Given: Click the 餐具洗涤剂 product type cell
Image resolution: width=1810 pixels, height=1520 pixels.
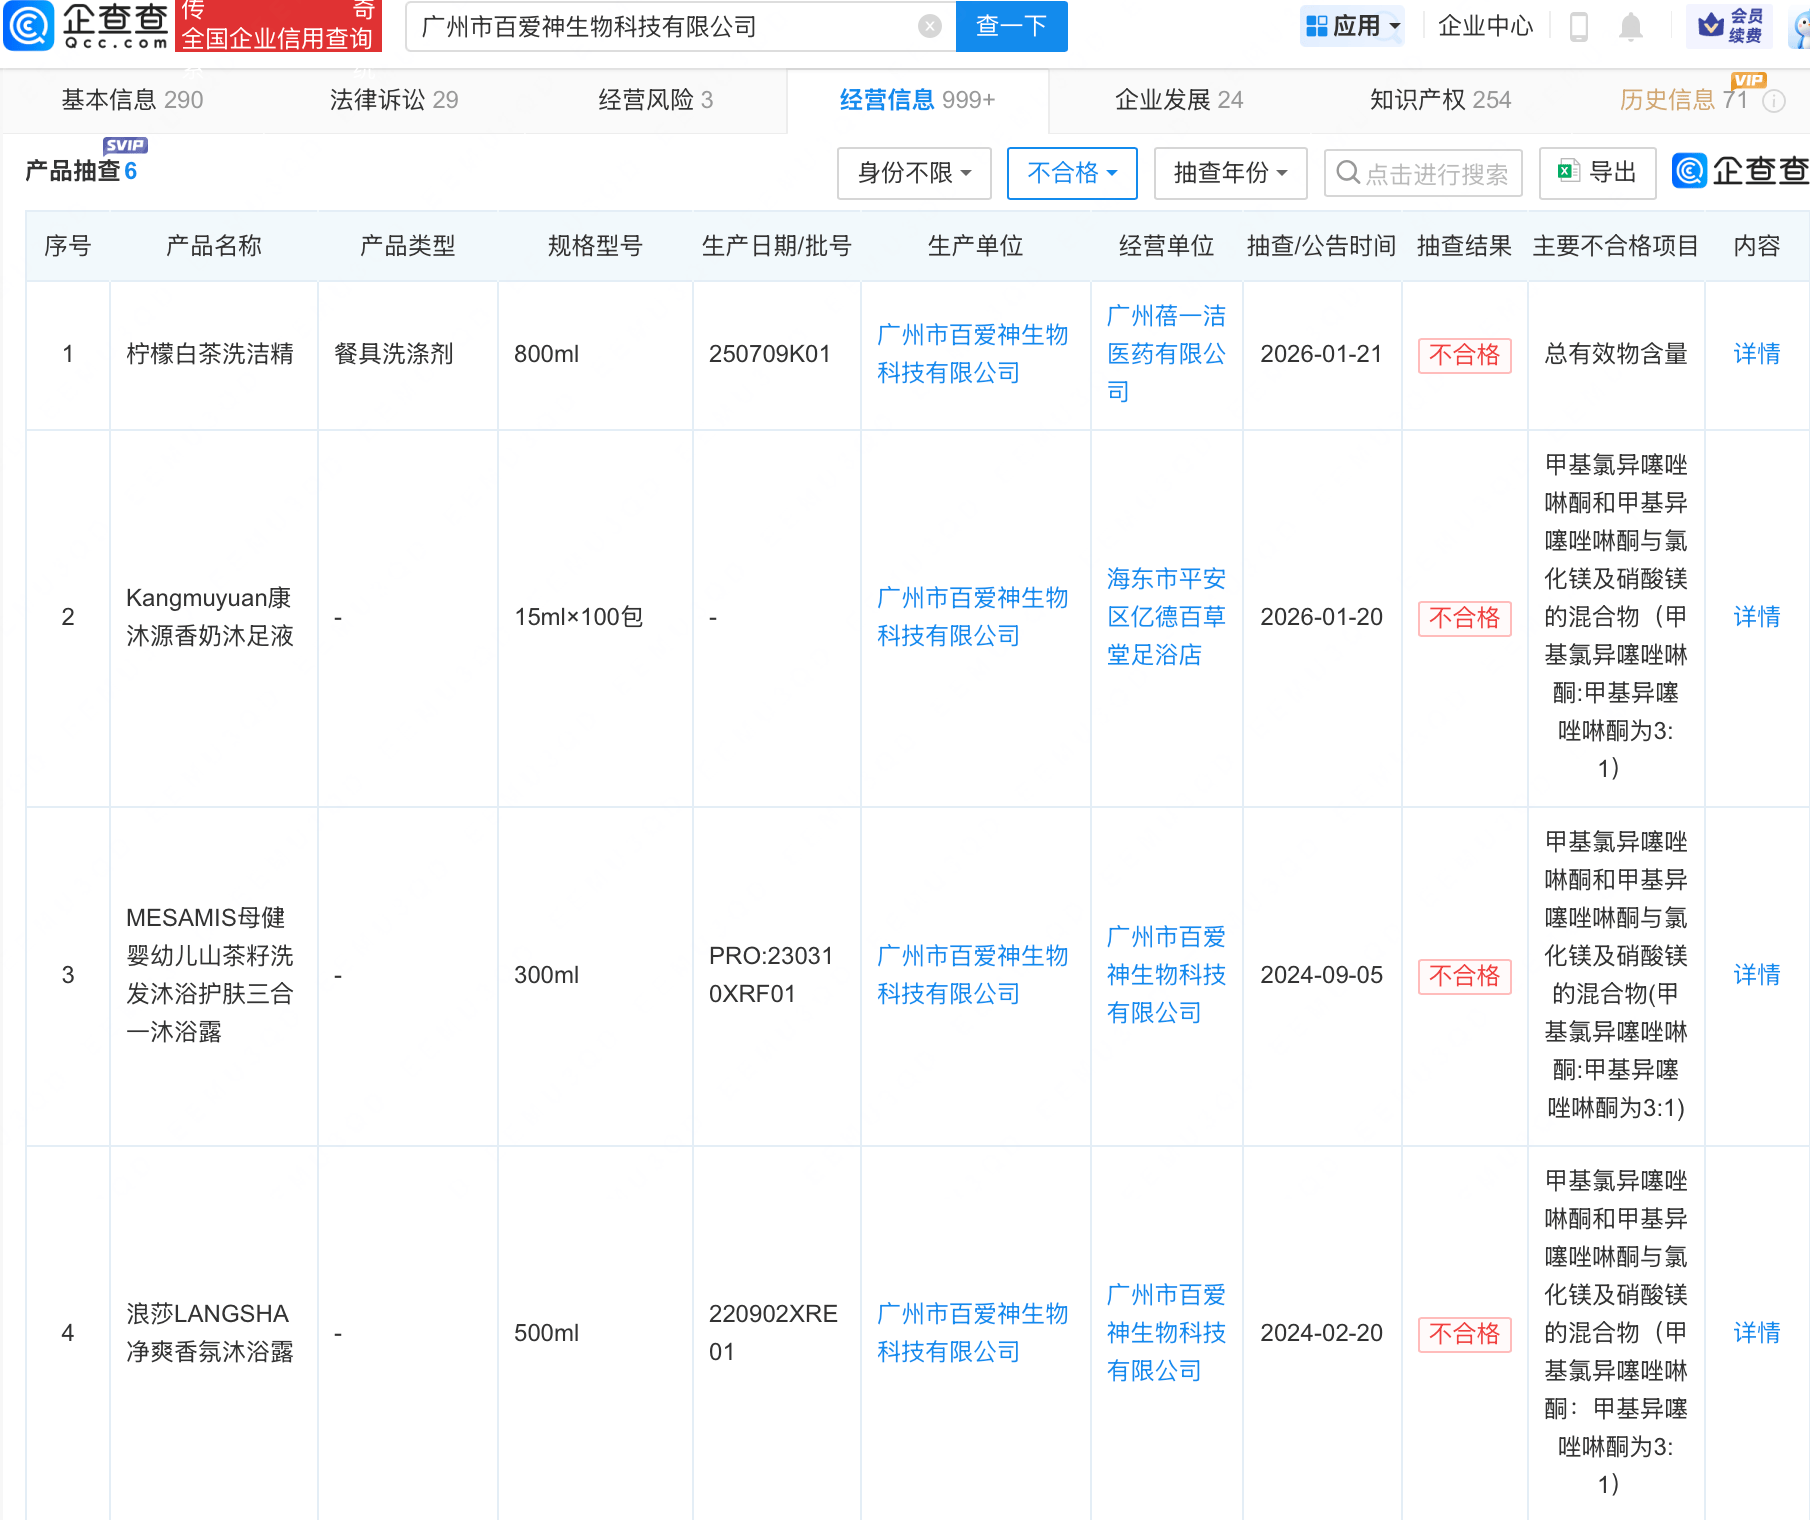Looking at the screenshot, I should tap(394, 354).
